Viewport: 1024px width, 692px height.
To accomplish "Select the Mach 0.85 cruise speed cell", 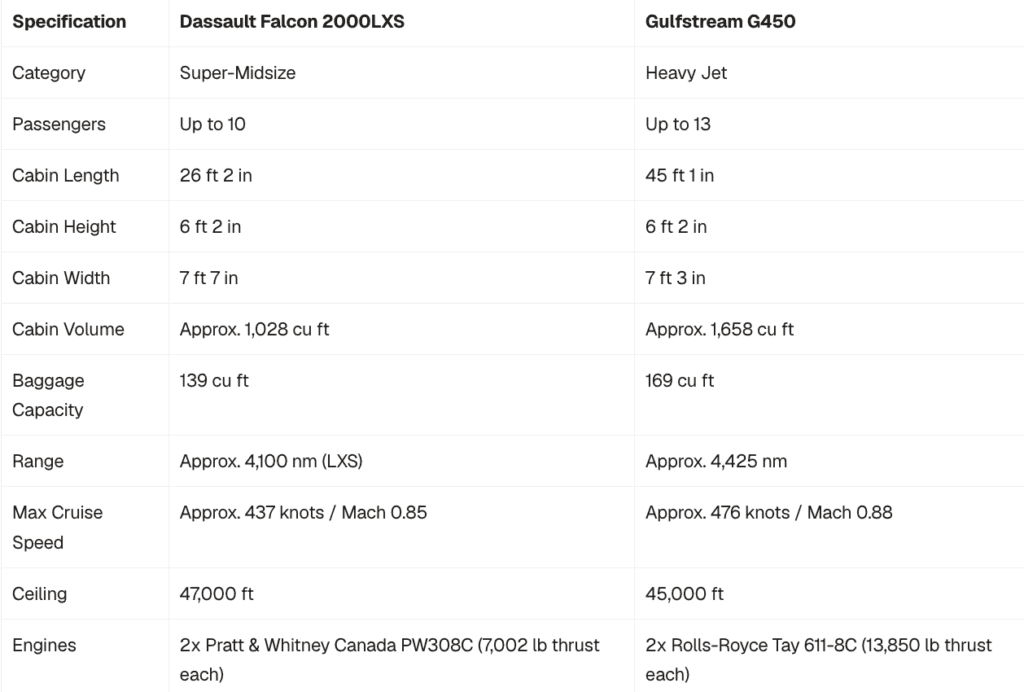I will 304,512.
